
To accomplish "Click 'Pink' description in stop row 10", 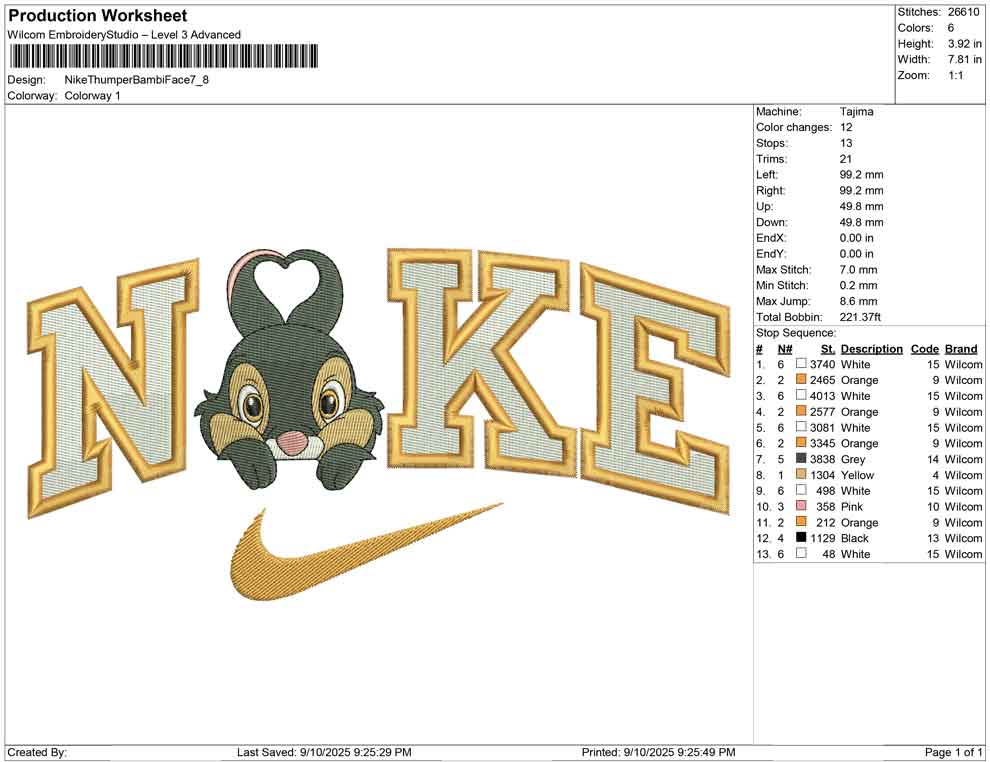I will click(852, 506).
